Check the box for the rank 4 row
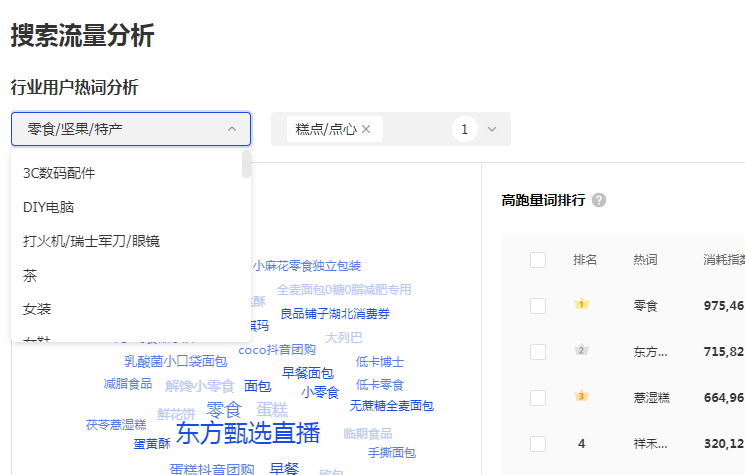745x475 pixels. [x=538, y=444]
